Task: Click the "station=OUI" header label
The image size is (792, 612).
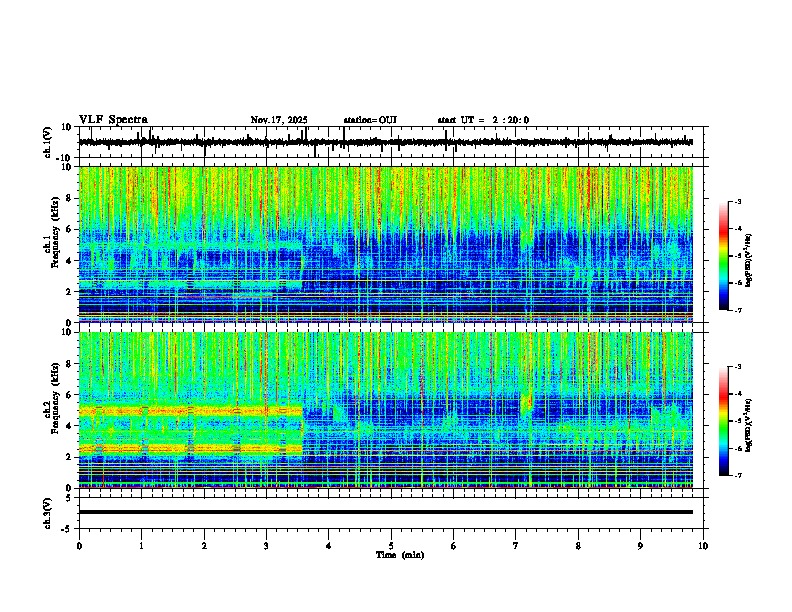Action: coord(370,120)
